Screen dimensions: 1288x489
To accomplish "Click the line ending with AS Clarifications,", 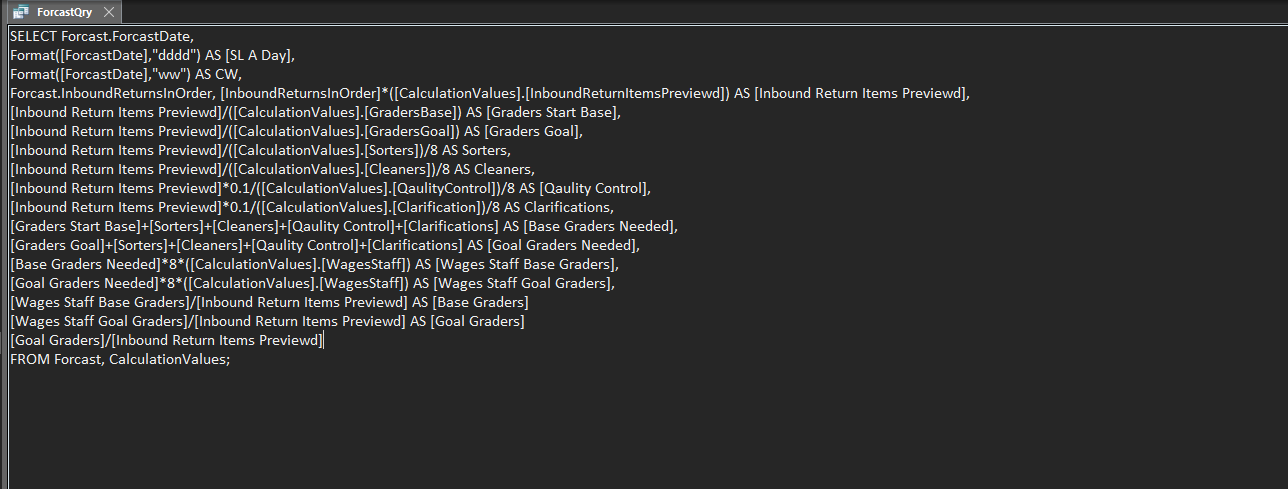I will (x=311, y=207).
